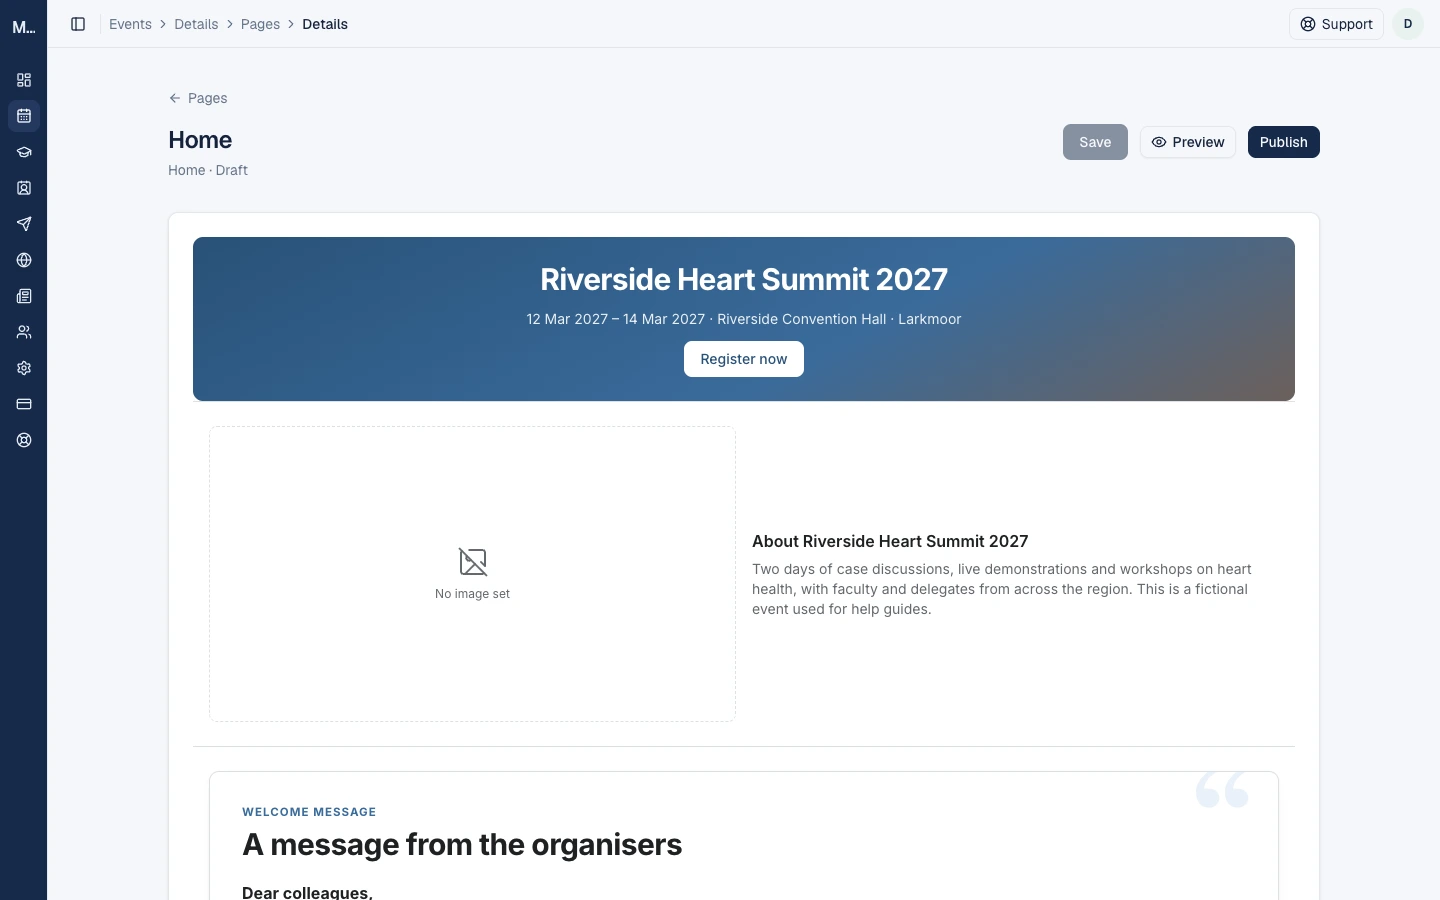The height and width of the screenshot is (900, 1440).
Task: Go to Events in the breadcrumb
Action: coord(130,24)
